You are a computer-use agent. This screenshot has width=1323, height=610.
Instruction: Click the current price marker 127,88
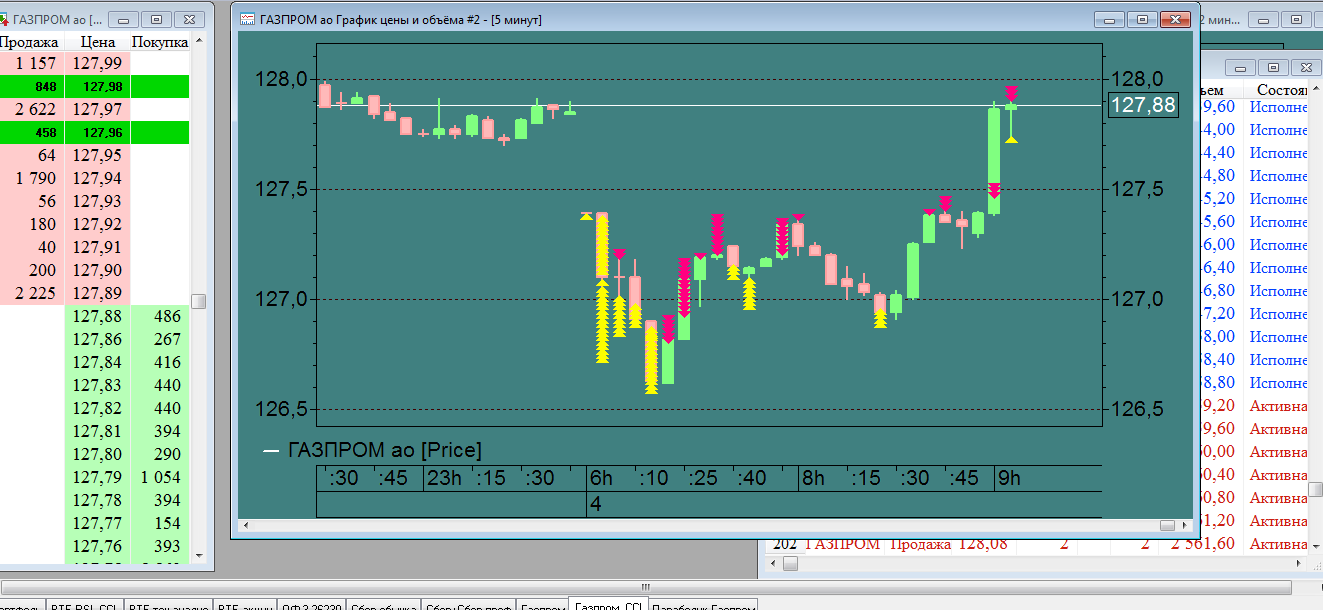coord(1144,105)
